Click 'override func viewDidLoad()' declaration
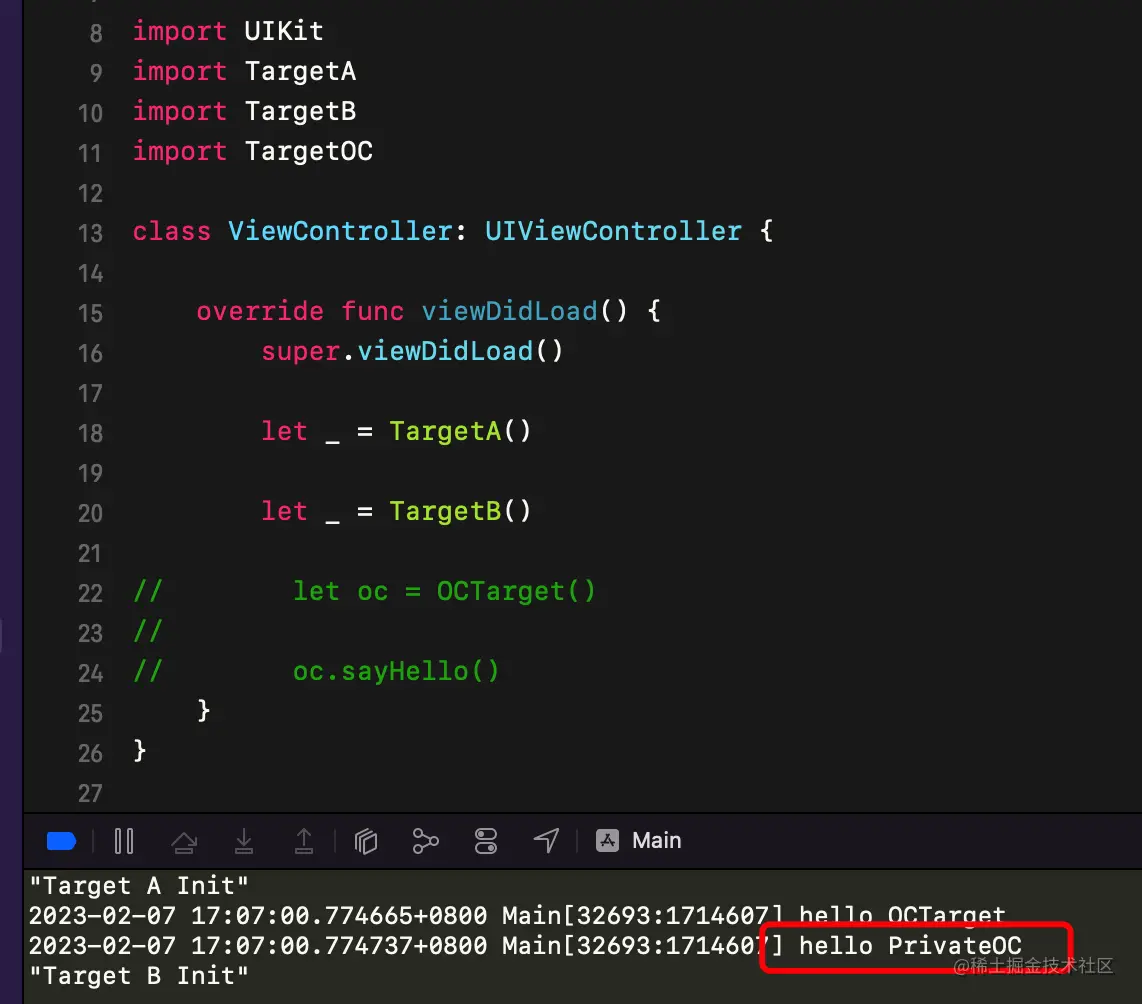Viewport: 1142px width, 1004px height. pos(428,312)
